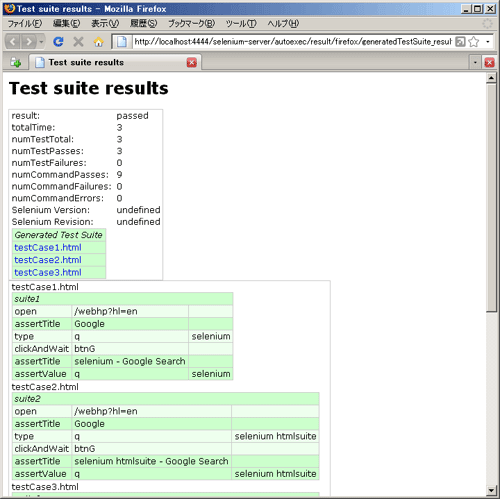Screen dimensions: 500x499
Task: Click the 'suite1' table header
Action: [x=122, y=299]
